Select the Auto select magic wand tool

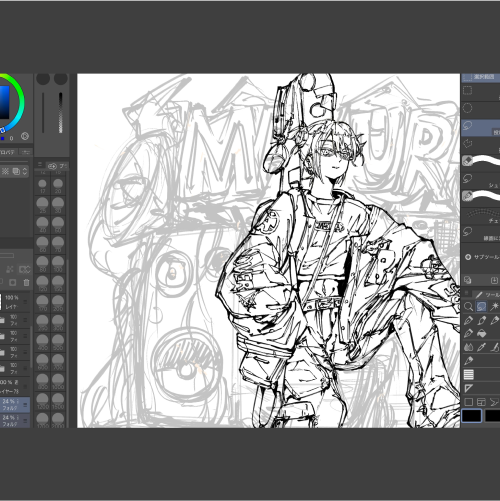(x=494, y=306)
